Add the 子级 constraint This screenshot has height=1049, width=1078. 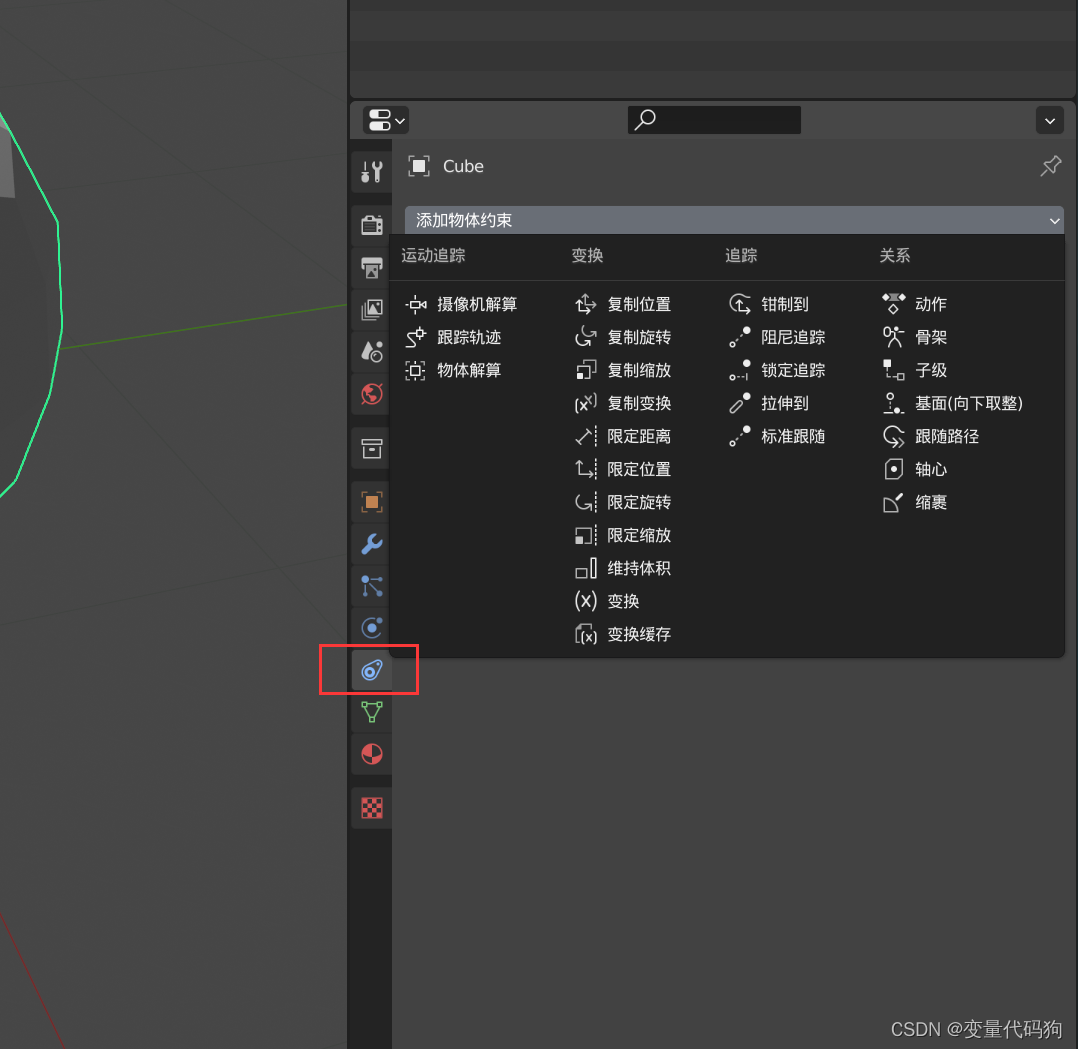tap(932, 370)
